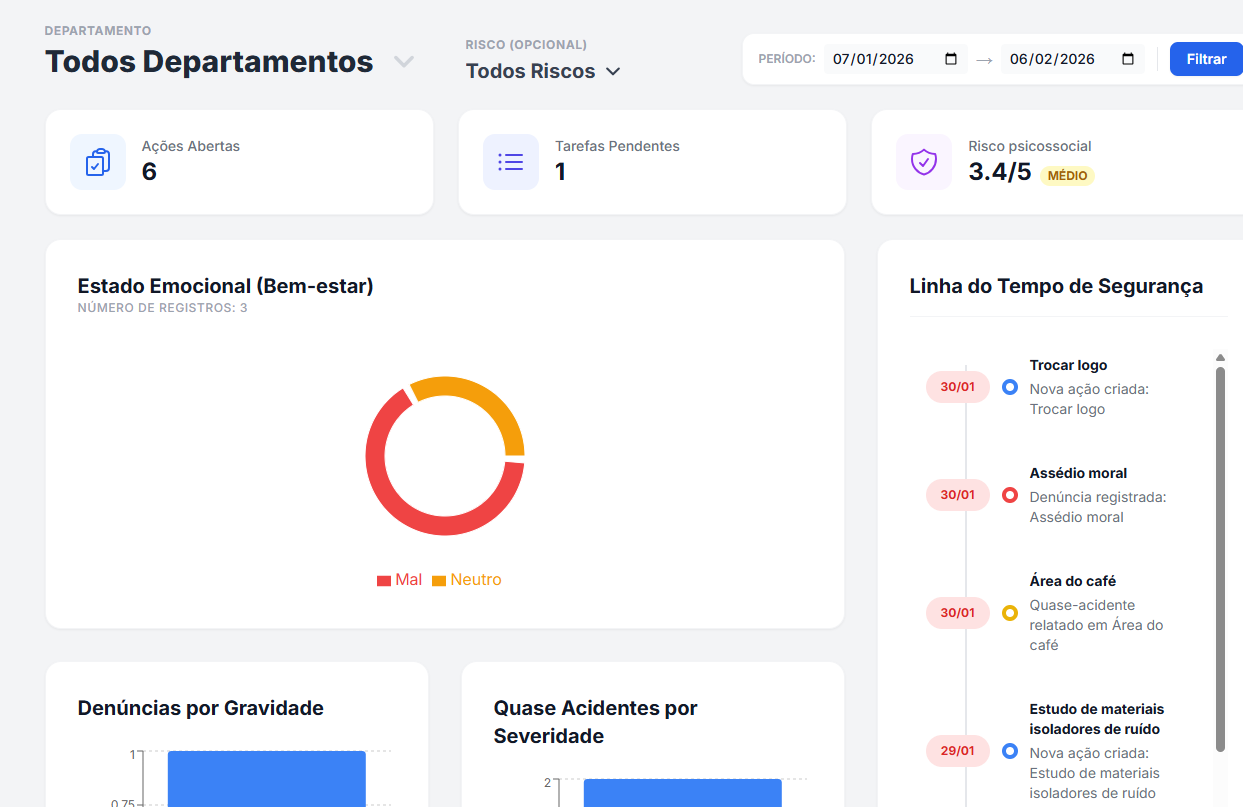
Task: Click the Tarefas Pendentes list icon
Action: (511, 162)
